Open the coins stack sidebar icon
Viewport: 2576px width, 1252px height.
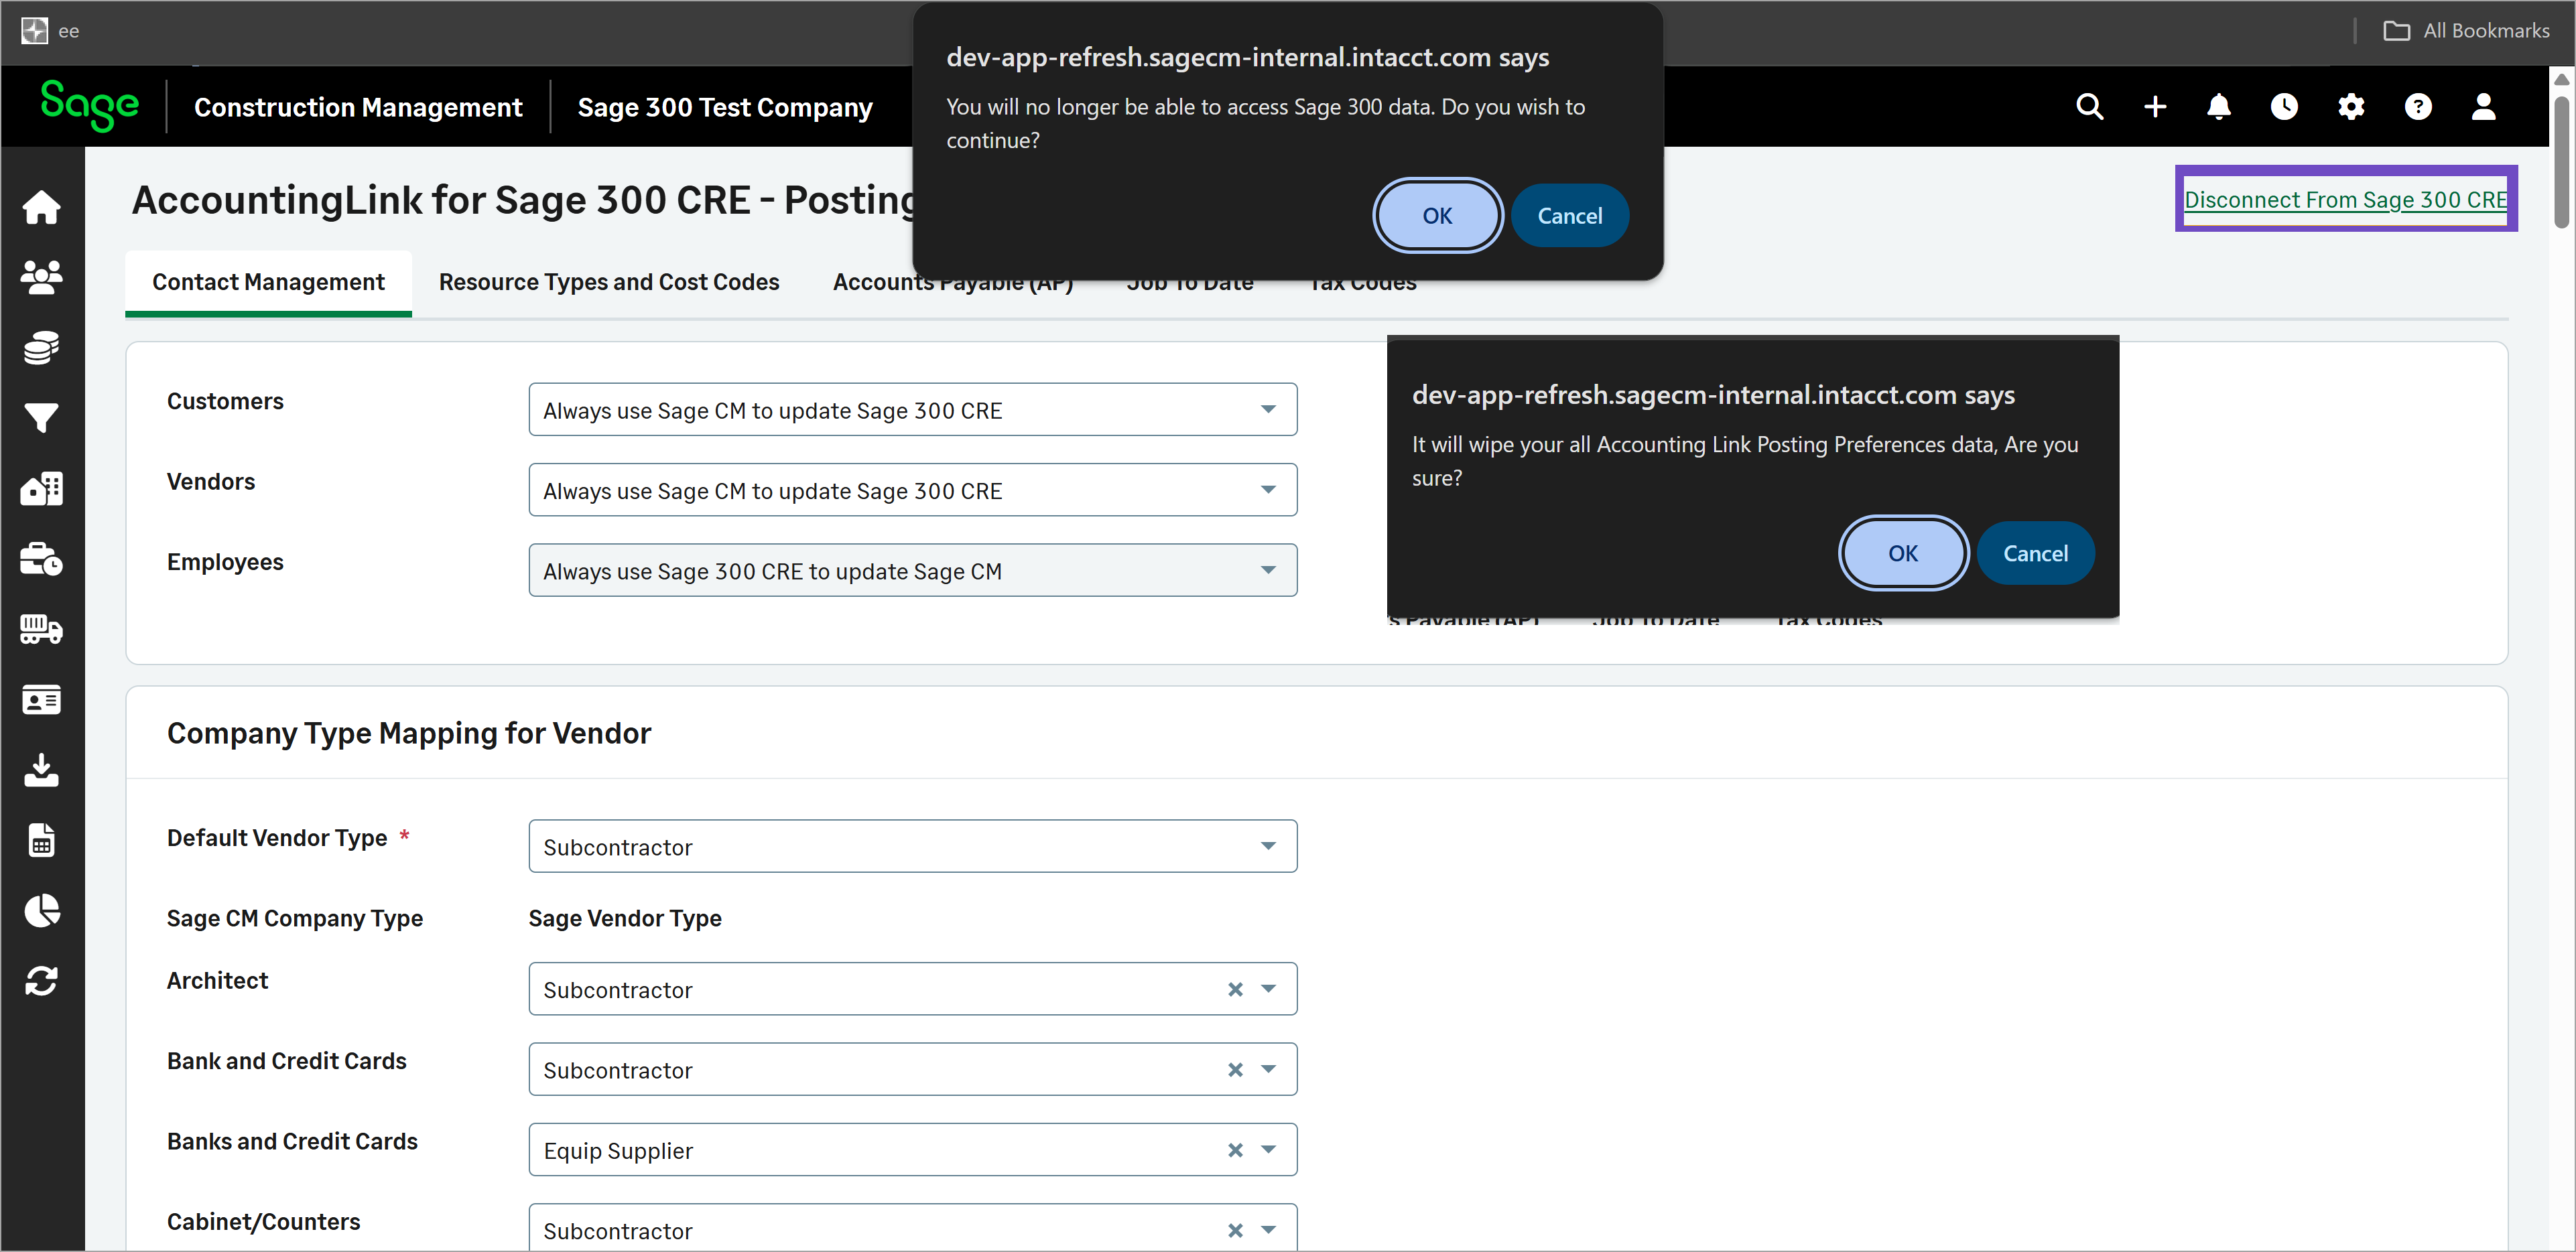coord(42,347)
